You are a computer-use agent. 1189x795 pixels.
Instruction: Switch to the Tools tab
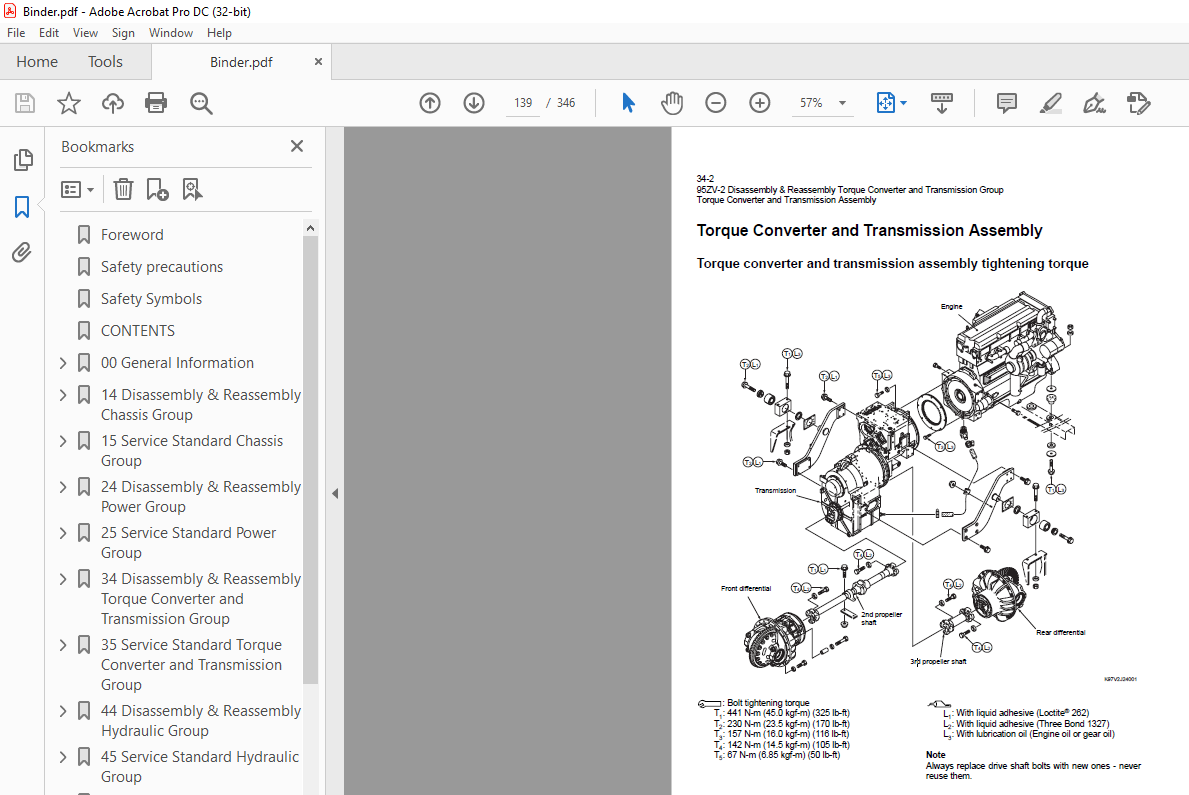coord(105,62)
